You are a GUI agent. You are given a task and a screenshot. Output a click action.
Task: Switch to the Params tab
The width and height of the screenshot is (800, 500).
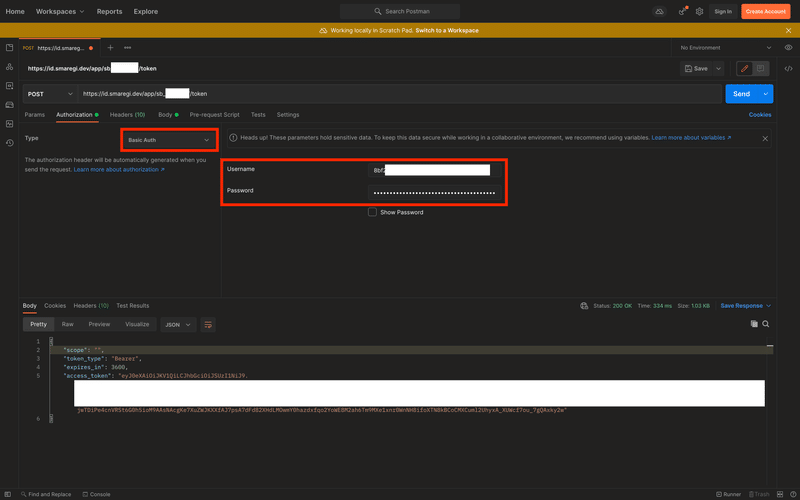coord(35,115)
